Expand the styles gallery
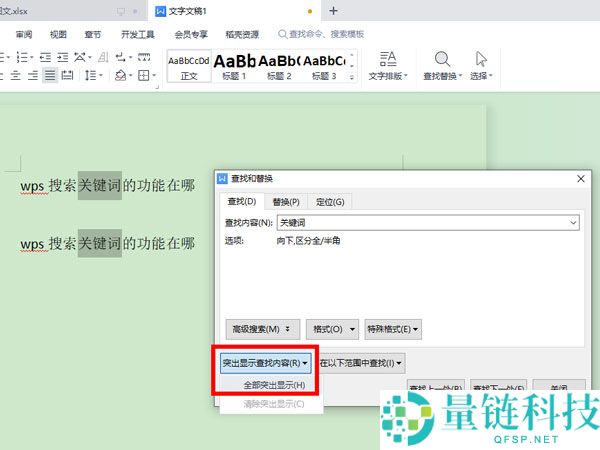This screenshot has width=600, height=450. point(352,77)
